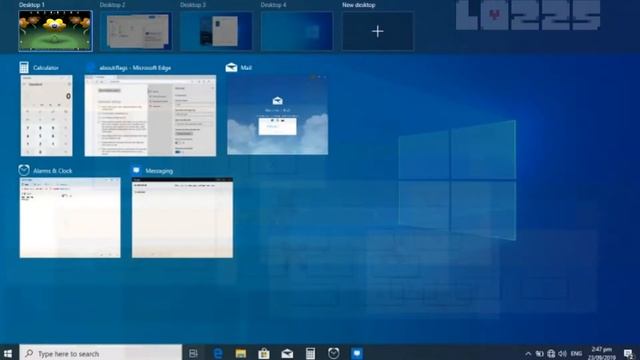Click the 'Desktop 1' label

point(32,5)
